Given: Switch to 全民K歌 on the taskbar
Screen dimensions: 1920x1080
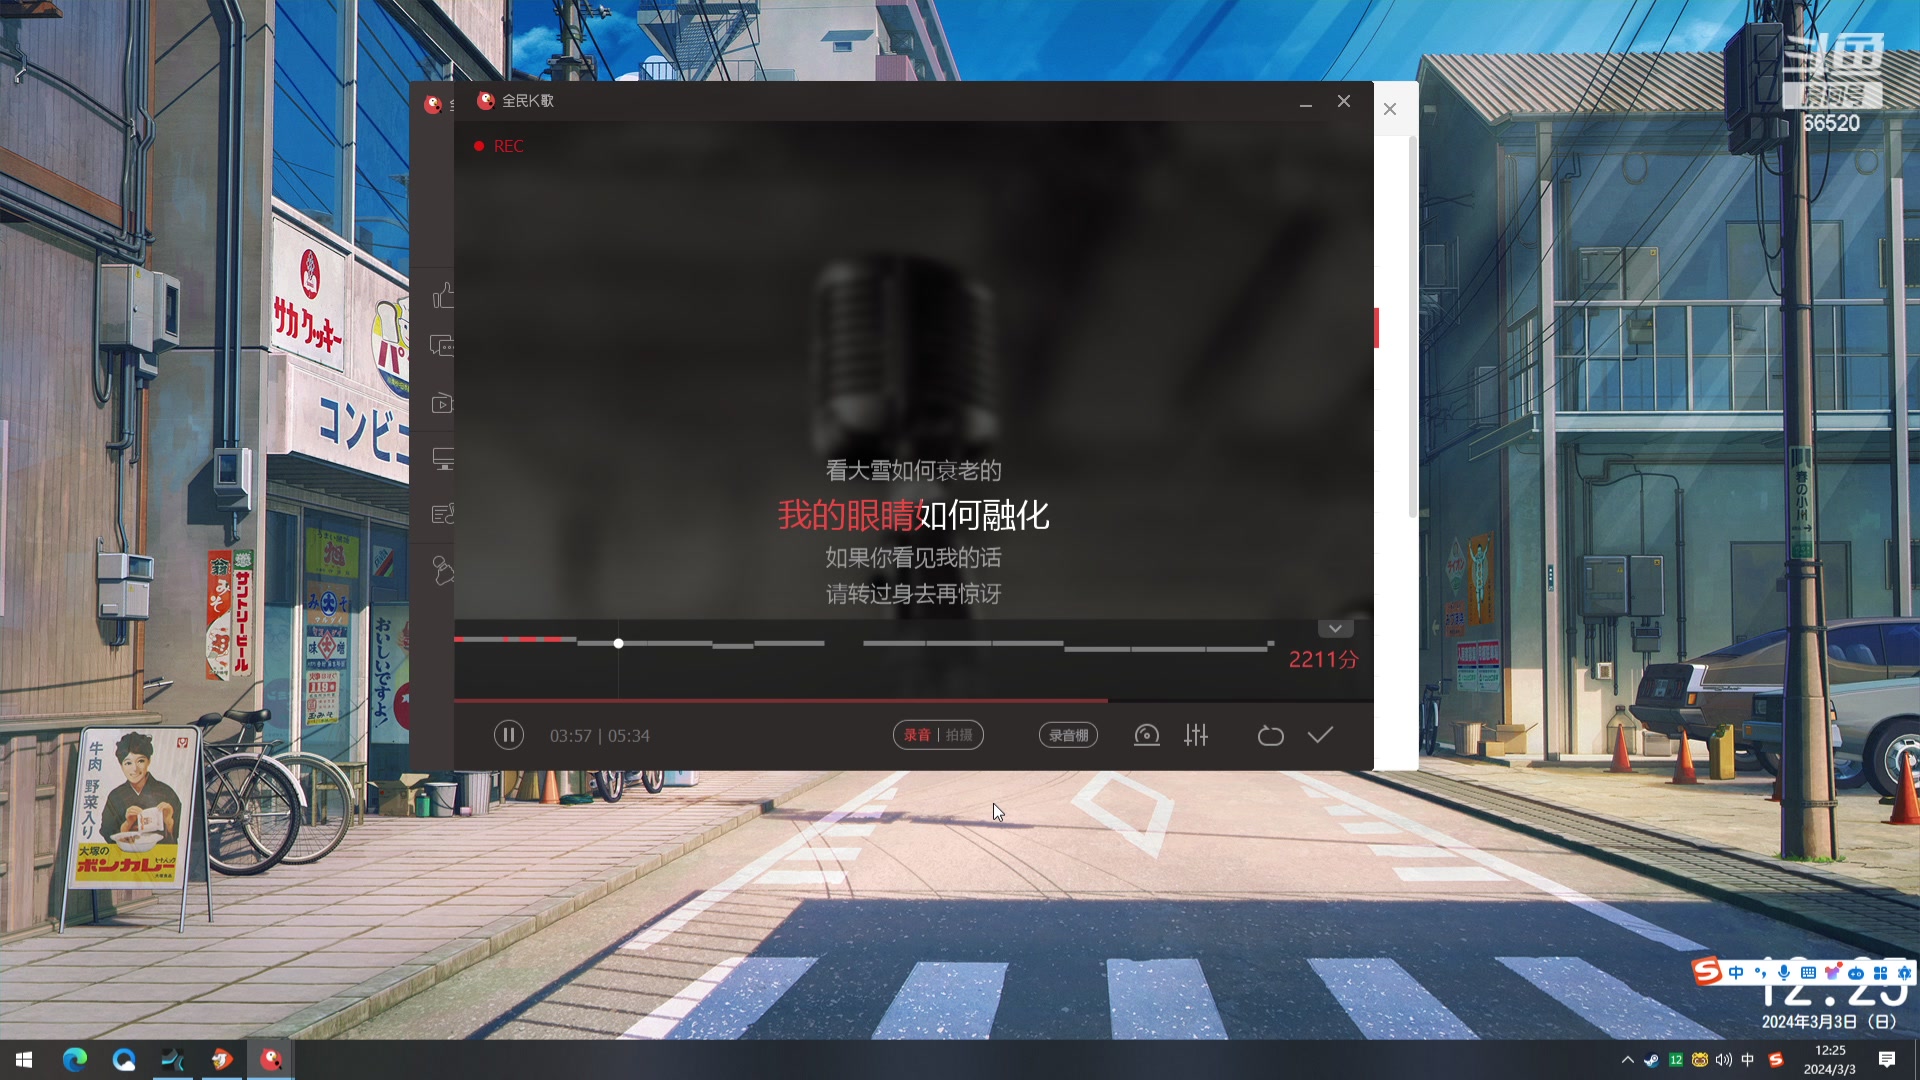Looking at the screenshot, I should click(271, 1060).
